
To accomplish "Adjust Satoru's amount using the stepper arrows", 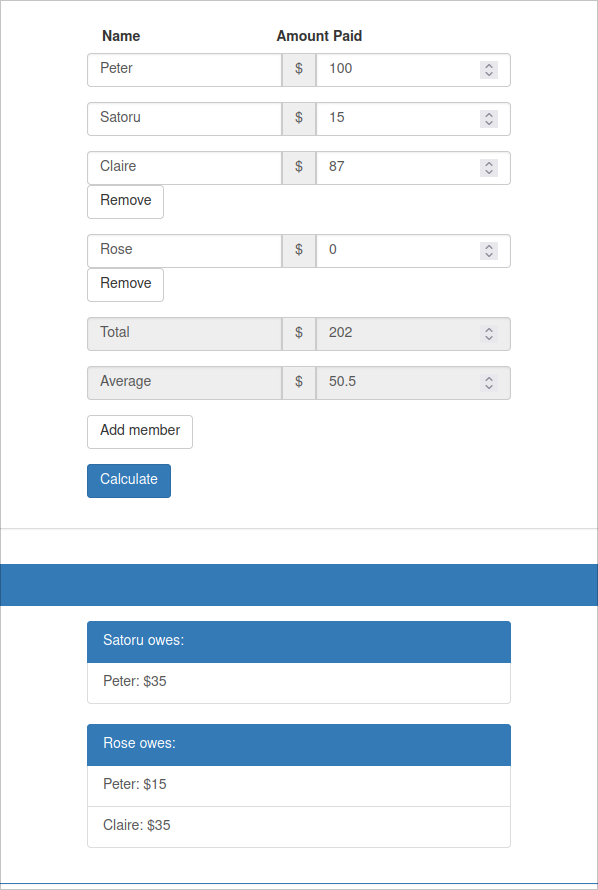I will pos(488,119).
